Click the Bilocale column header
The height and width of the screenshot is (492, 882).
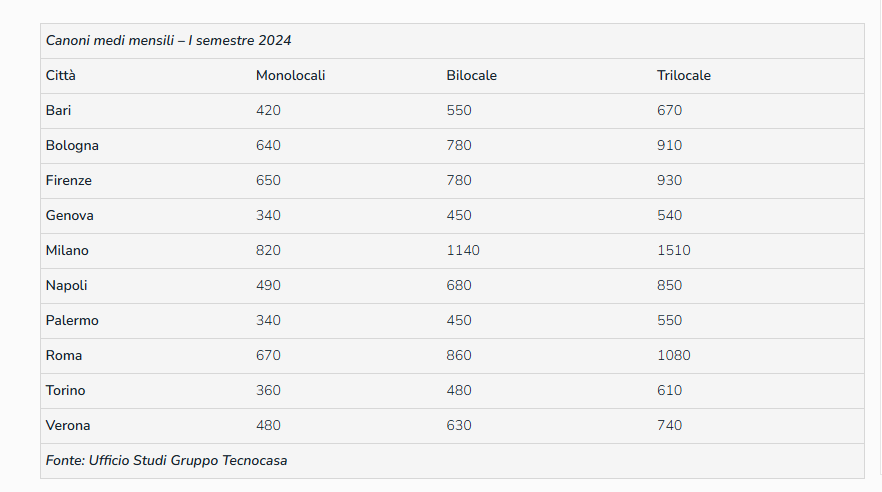(x=471, y=76)
